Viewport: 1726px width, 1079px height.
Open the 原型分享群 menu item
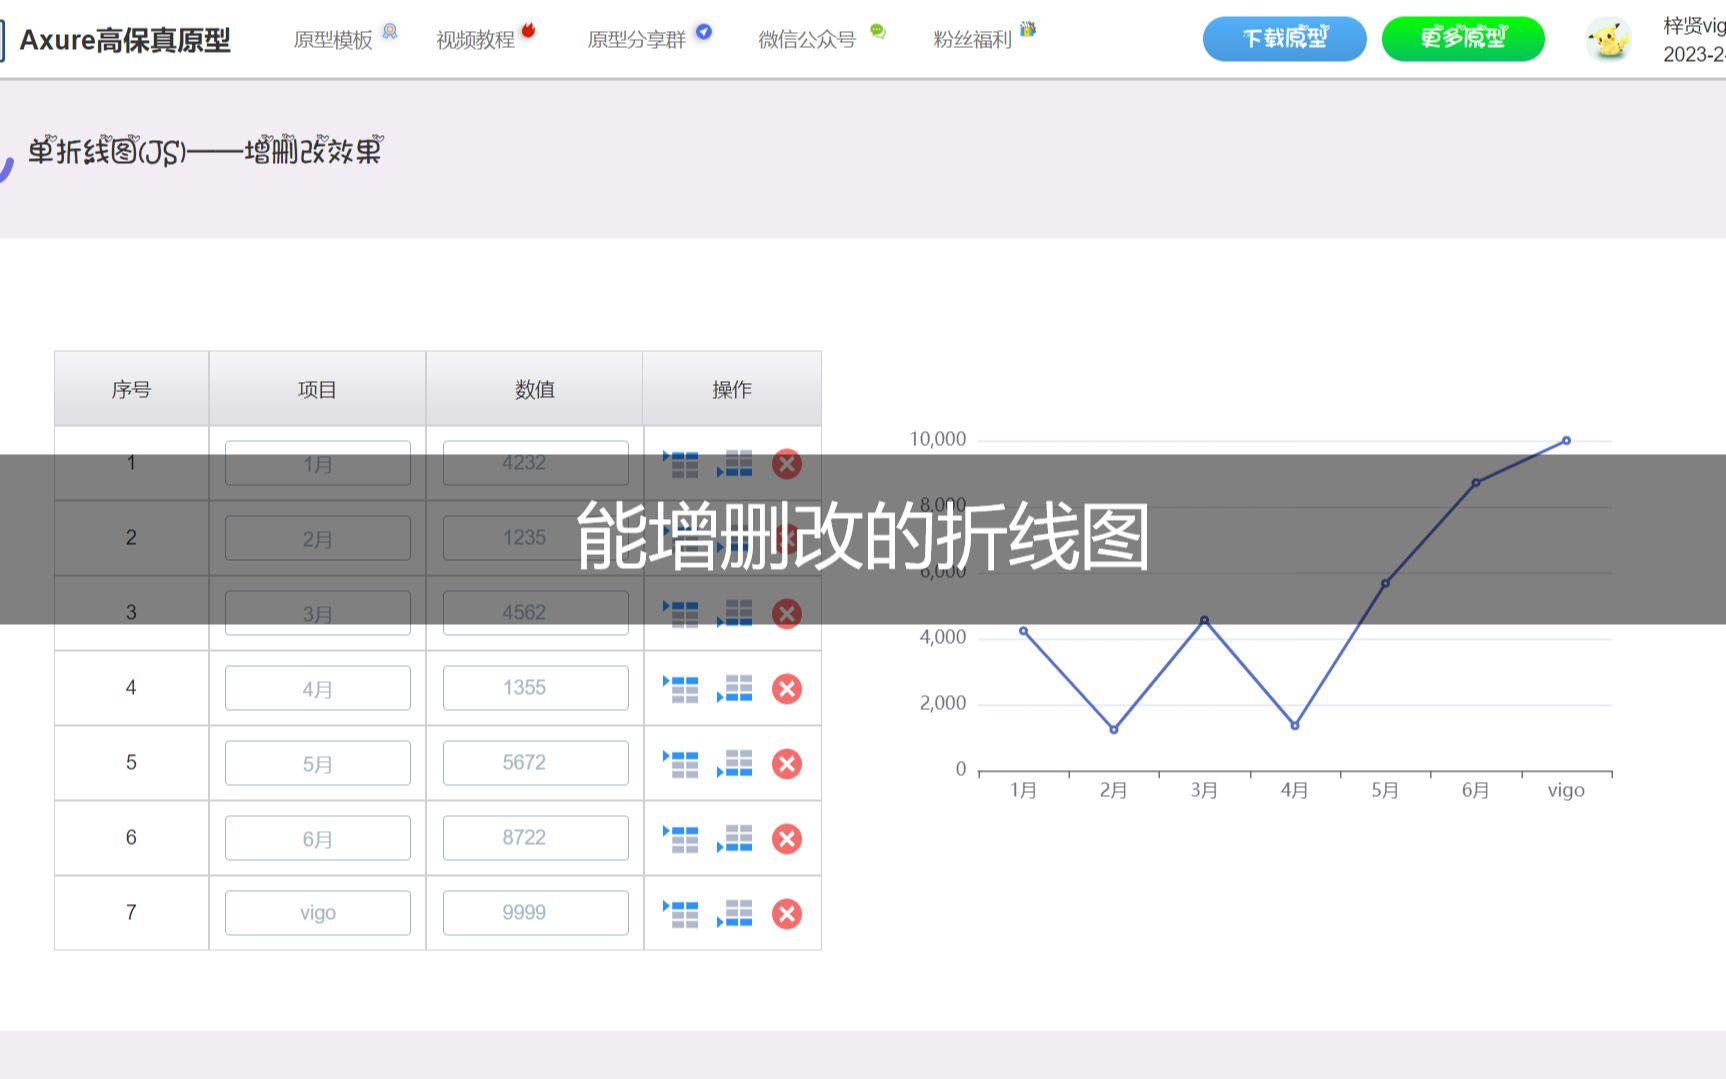pyautogui.click(x=637, y=40)
